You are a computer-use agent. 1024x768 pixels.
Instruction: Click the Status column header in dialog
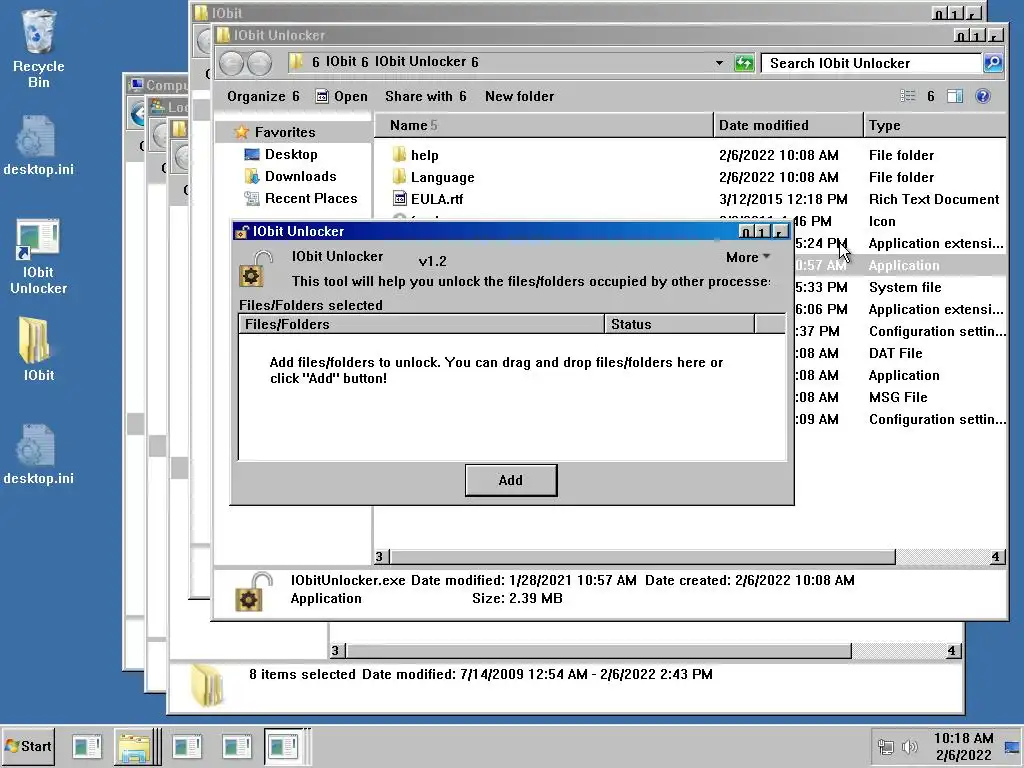pos(680,324)
